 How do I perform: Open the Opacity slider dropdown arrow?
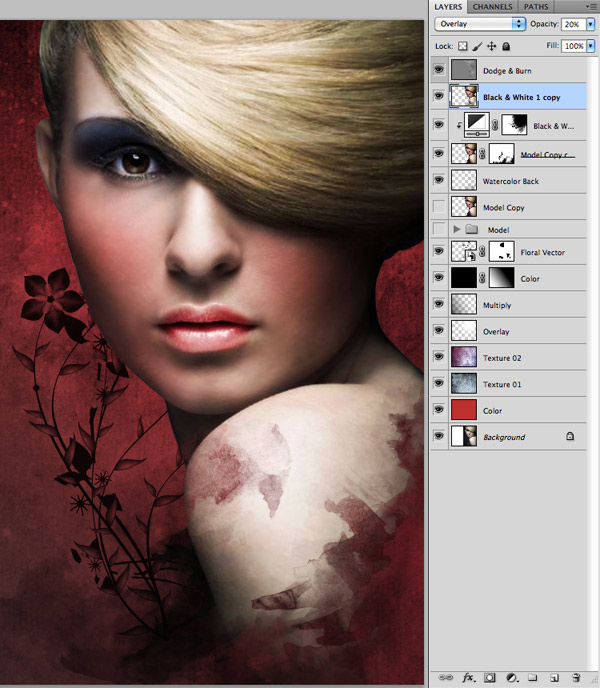pyautogui.click(x=590, y=23)
